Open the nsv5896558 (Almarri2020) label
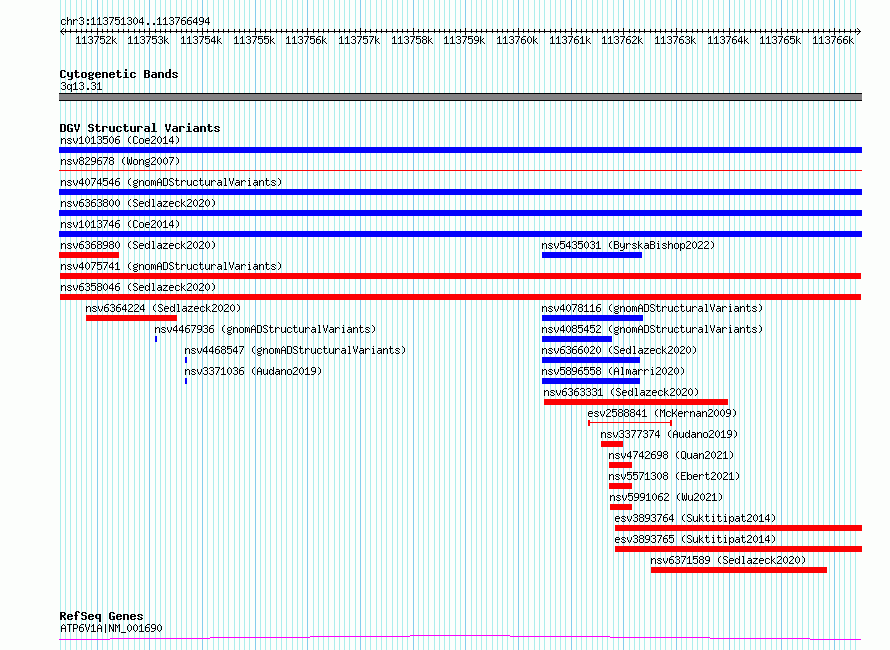Image resolution: width=890 pixels, height=650 pixels. click(x=613, y=371)
